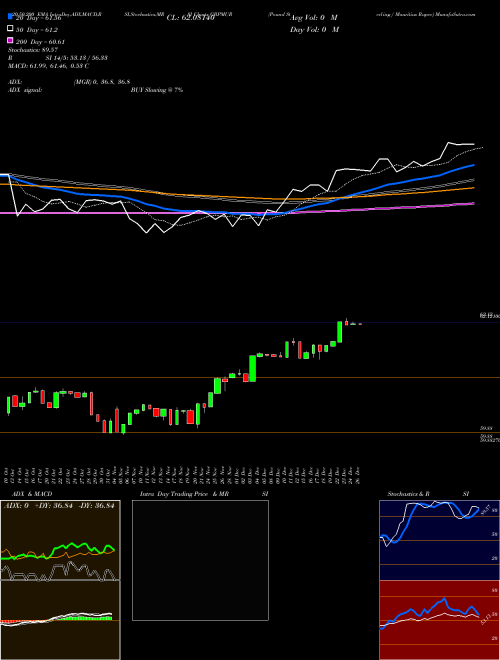Click the MACD: 61.99, 61.46 reading
This screenshot has height=660, width=500.
point(48,66)
